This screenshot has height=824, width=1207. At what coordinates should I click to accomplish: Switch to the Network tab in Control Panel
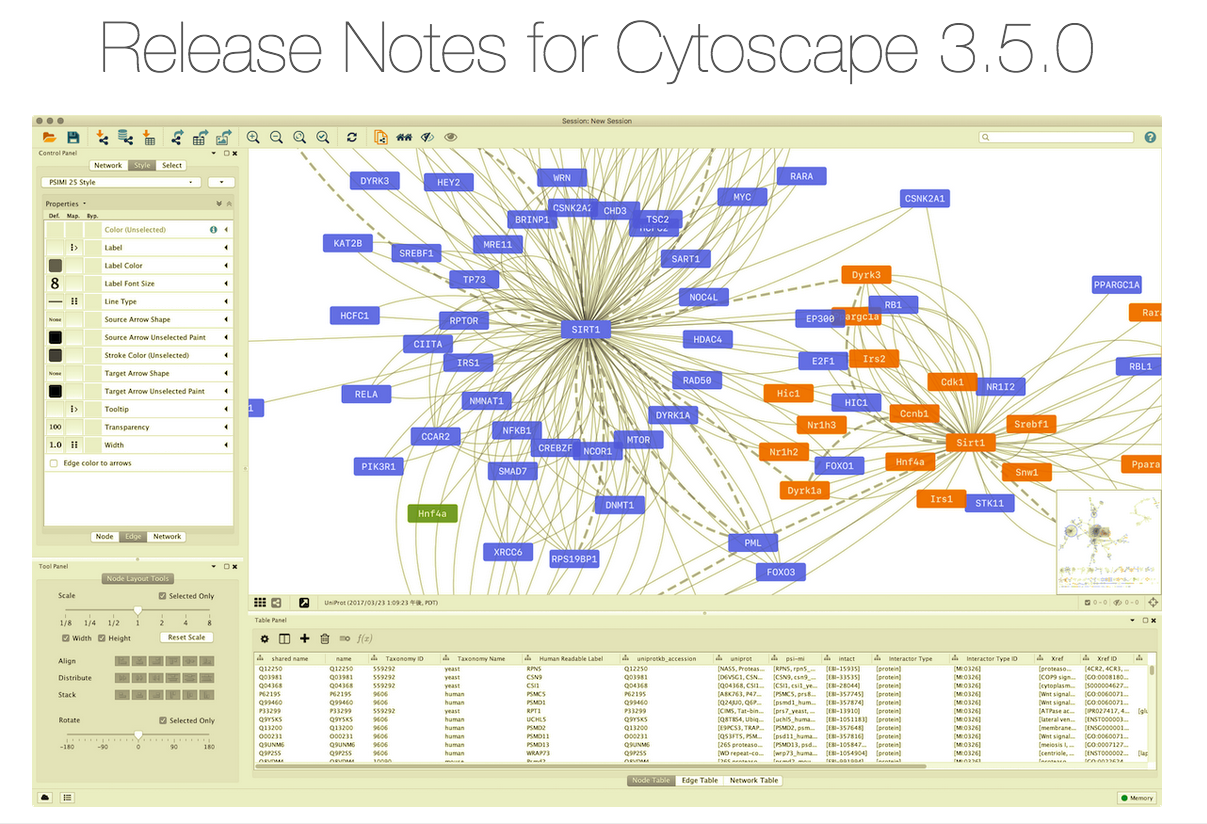[x=108, y=165]
